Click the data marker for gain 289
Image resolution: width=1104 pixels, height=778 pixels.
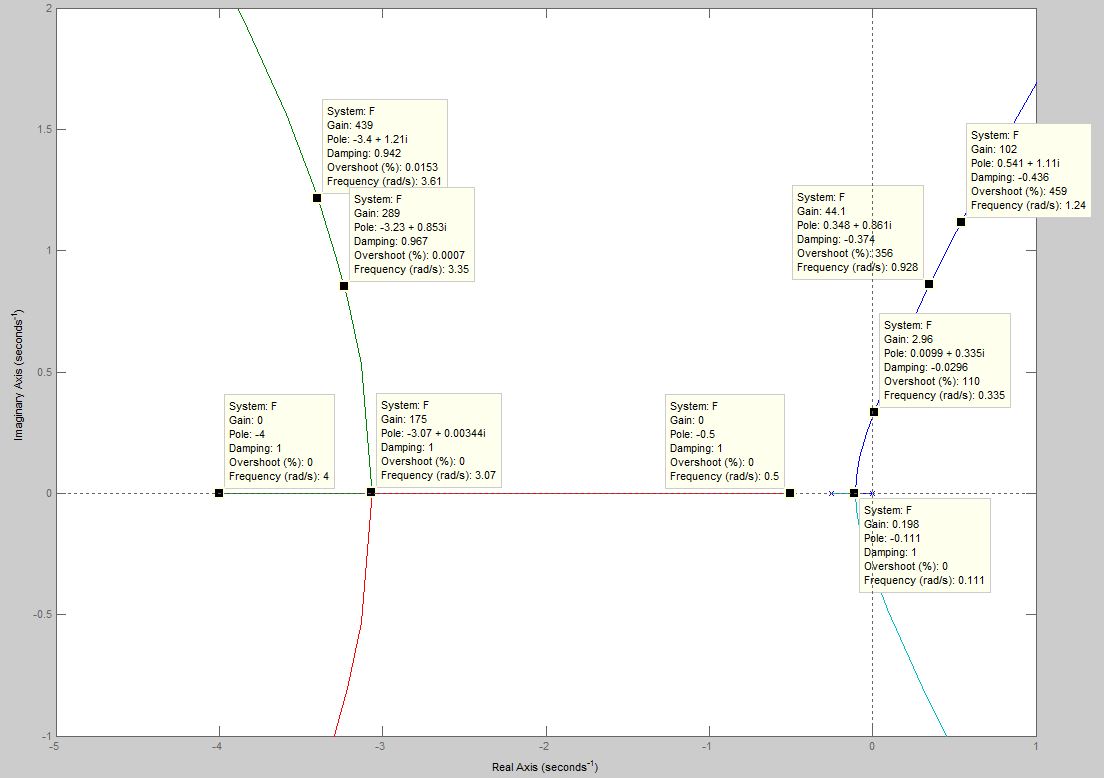coord(344,286)
